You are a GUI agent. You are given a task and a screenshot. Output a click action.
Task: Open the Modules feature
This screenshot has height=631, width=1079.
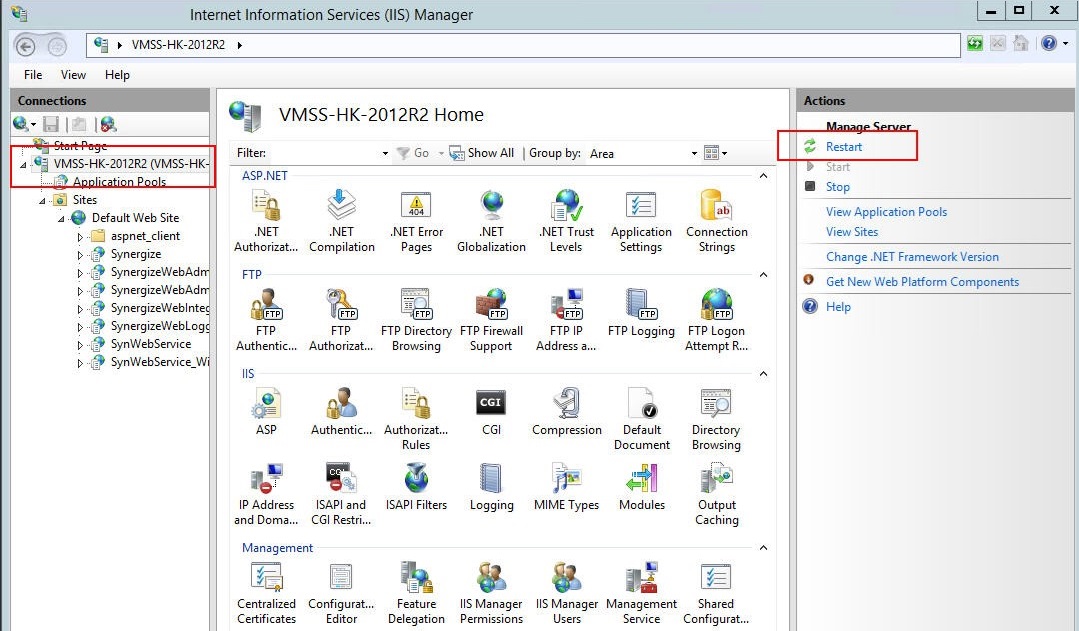coord(641,486)
